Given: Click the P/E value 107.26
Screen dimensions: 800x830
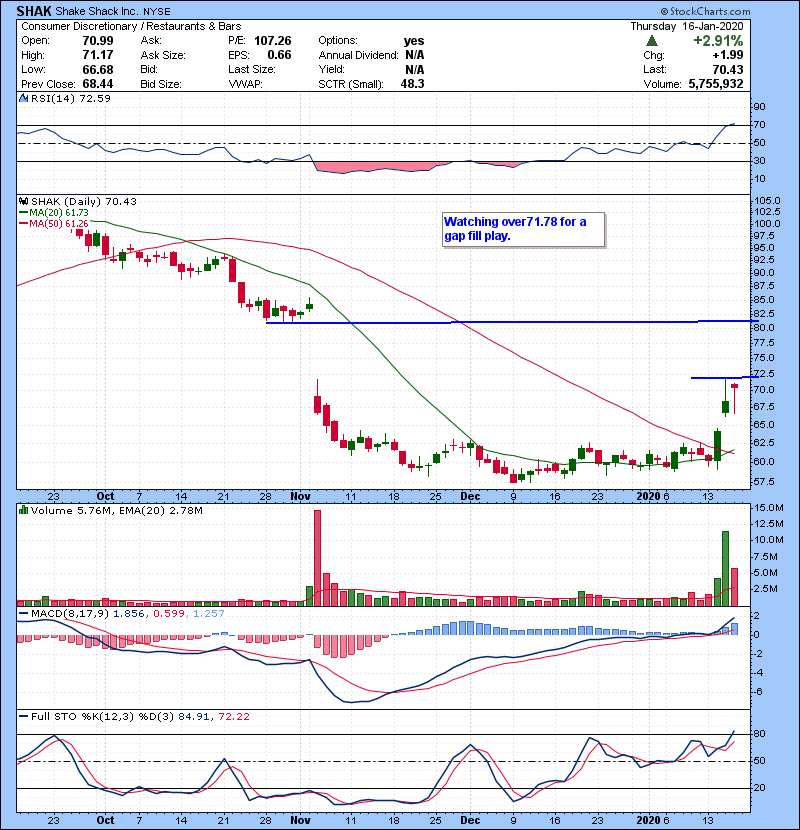Looking at the screenshot, I should 273,41.
